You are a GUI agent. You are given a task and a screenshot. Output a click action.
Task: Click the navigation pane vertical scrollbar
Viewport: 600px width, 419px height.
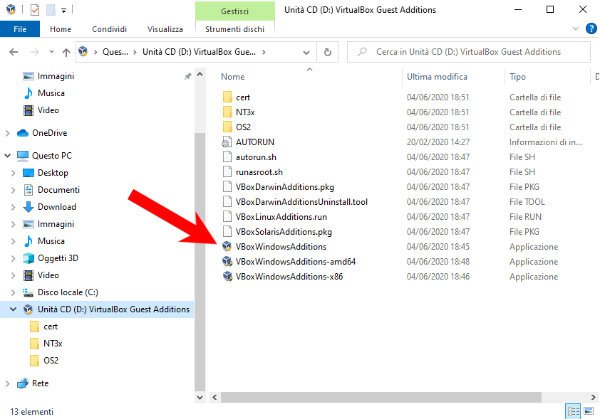click(x=200, y=260)
